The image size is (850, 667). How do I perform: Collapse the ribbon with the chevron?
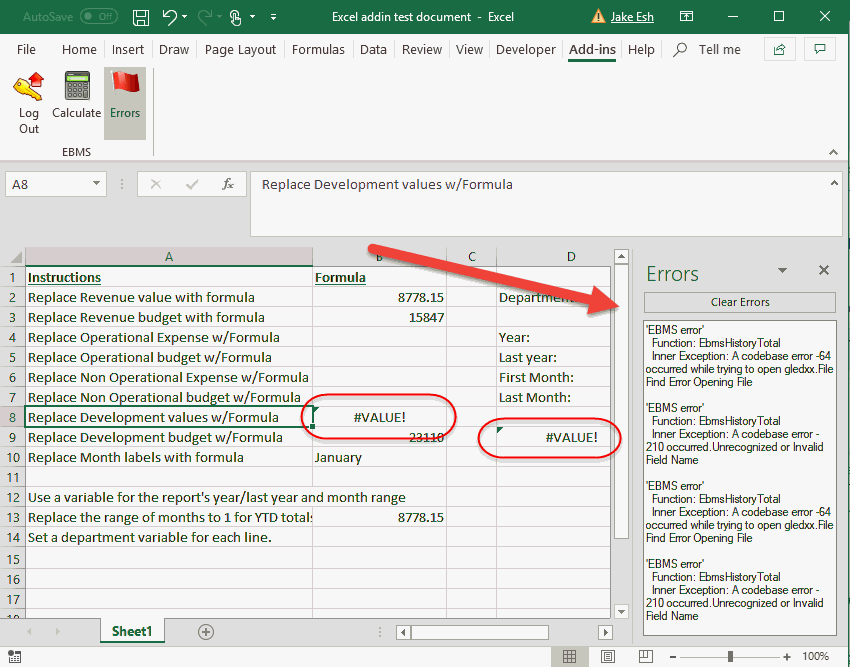pos(834,152)
